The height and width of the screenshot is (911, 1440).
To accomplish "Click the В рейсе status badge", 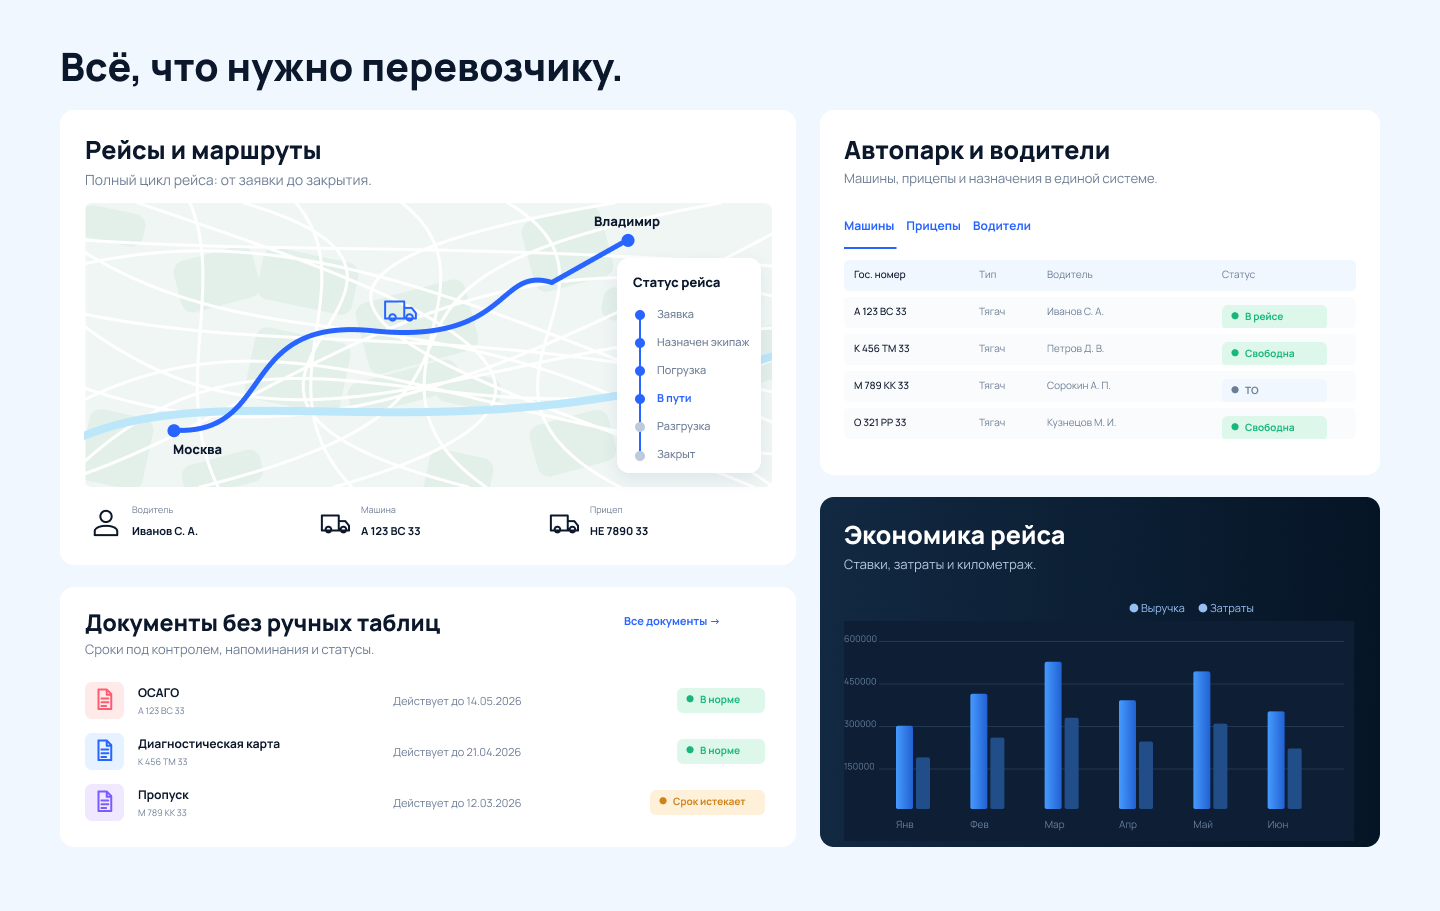I will point(1274,316).
